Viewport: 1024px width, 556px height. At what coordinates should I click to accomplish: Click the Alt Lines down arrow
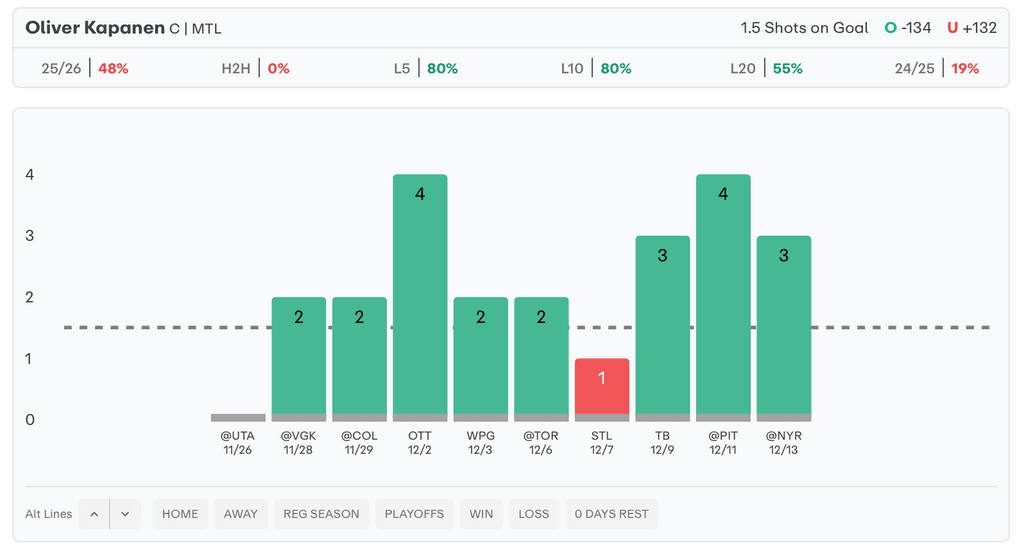(125, 514)
